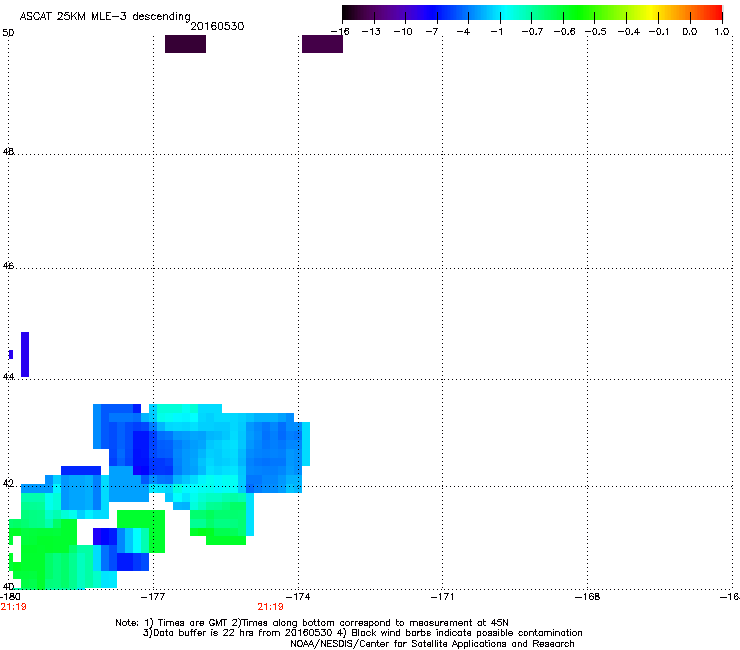Image resolution: width=740 pixels, height=650 pixels.
Task: Click the date label '20160530' under the title
Action: pos(217,26)
